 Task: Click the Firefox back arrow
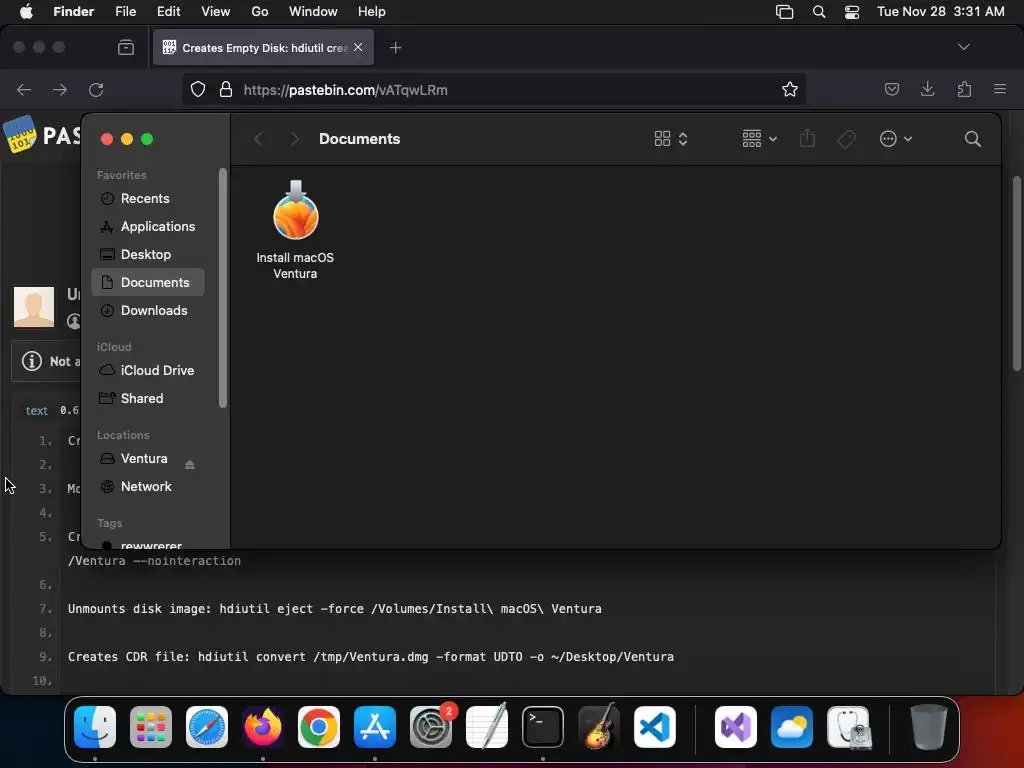click(x=24, y=90)
